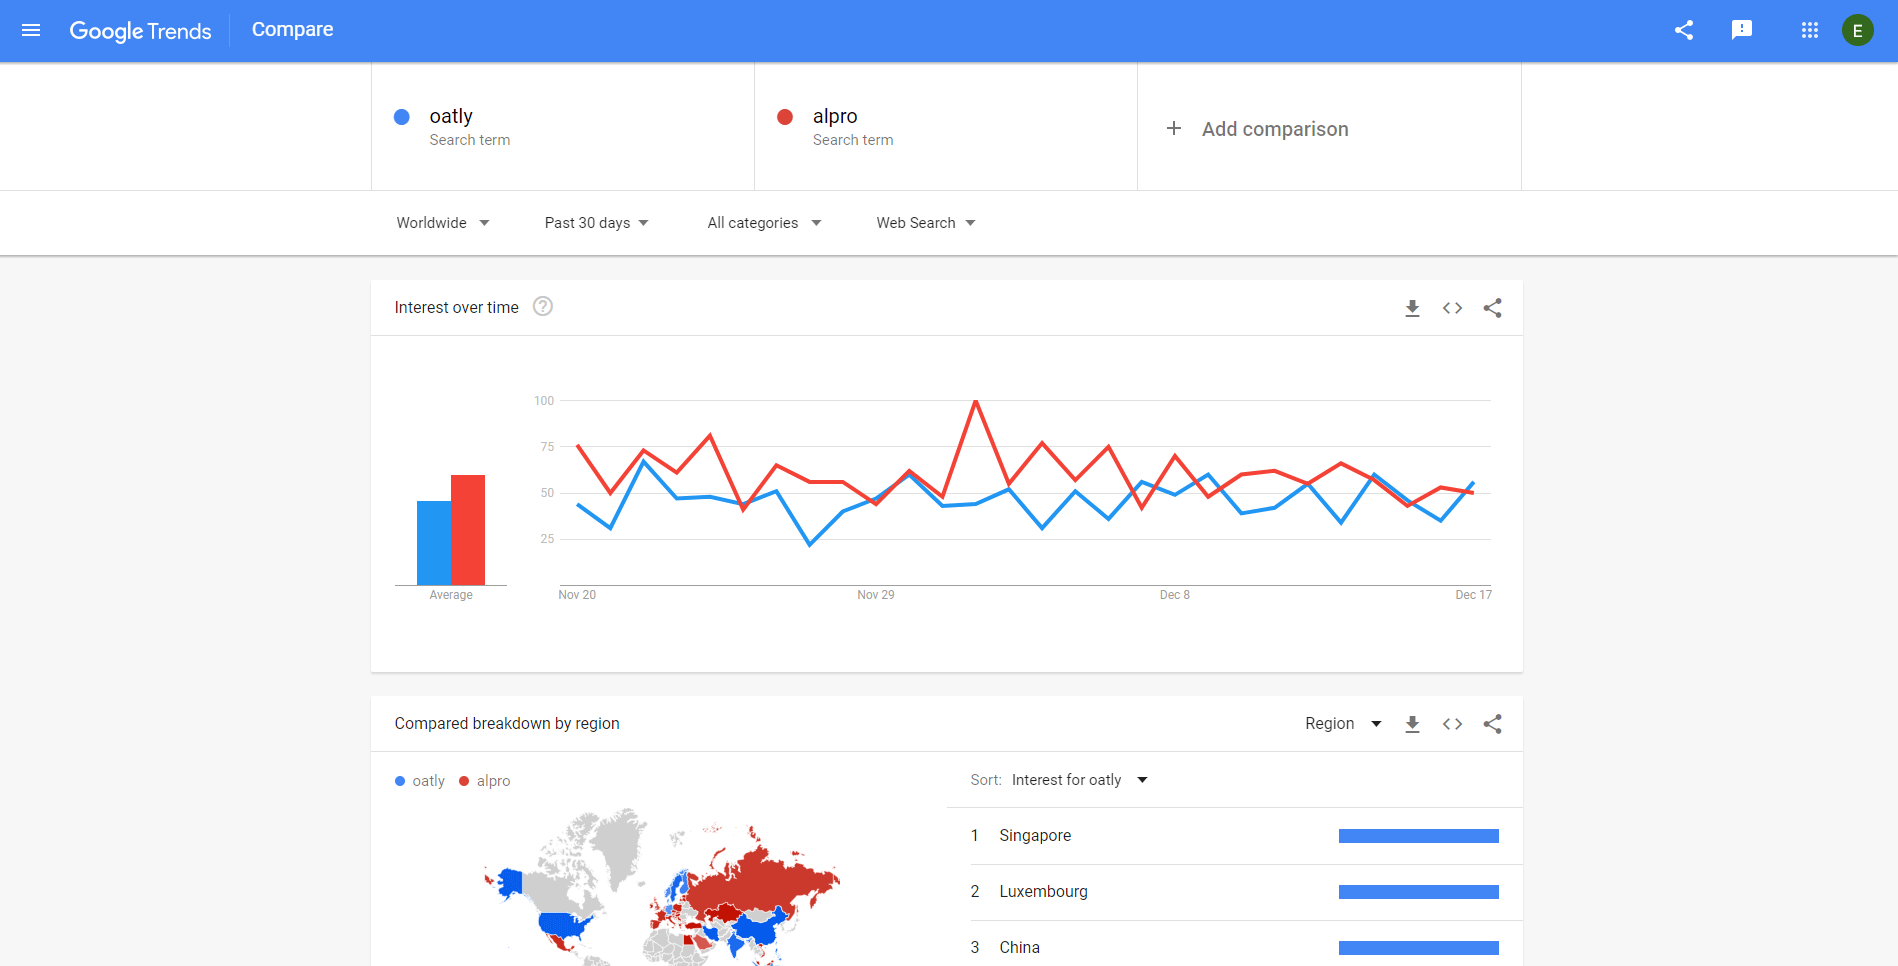The image size is (1898, 966).
Task: Share the Interest over time chart
Action: (1492, 308)
